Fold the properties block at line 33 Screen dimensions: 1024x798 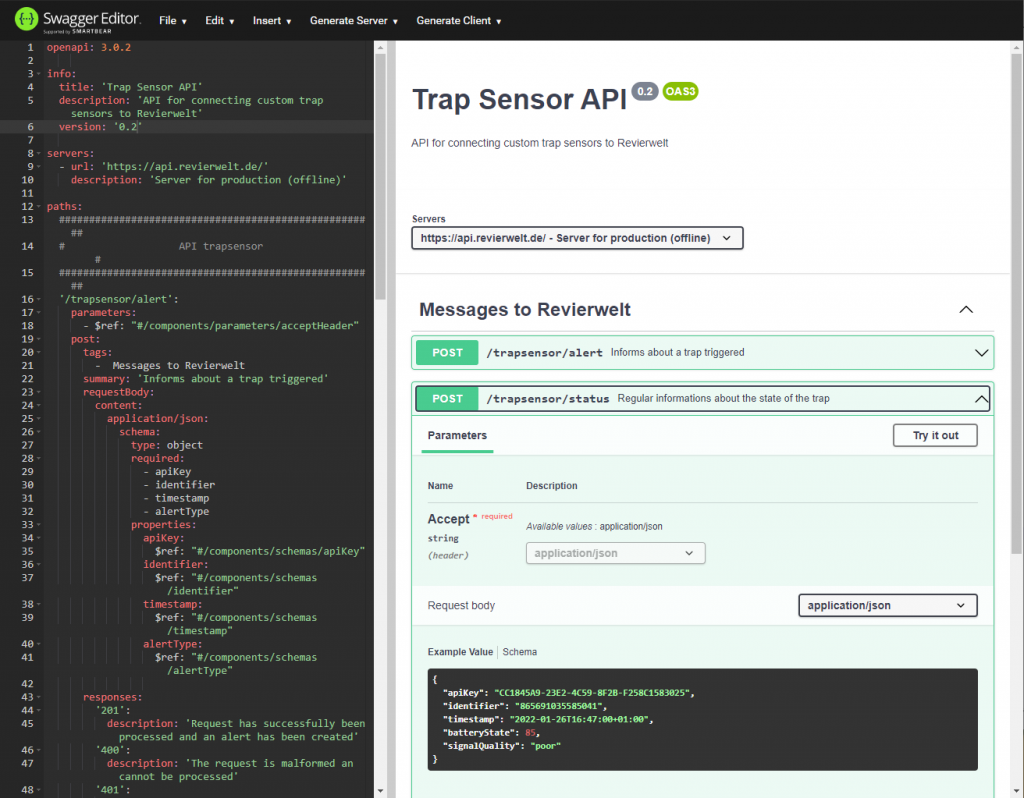[x=39, y=524]
